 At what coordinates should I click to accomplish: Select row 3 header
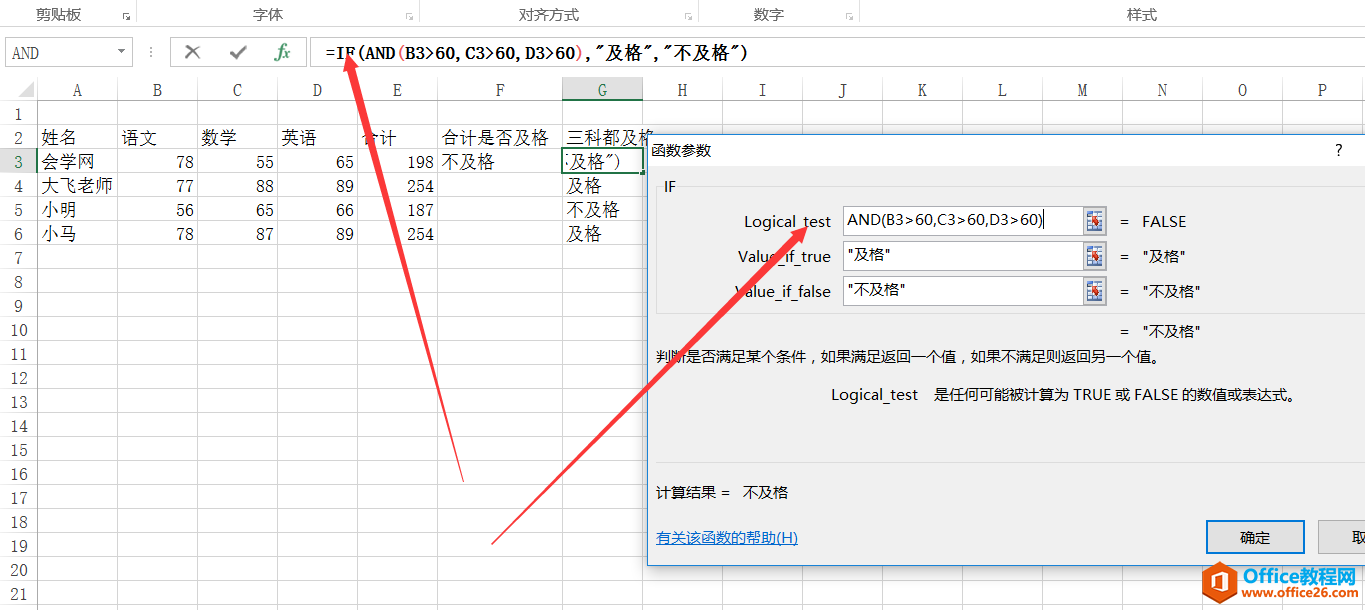(x=18, y=162)
